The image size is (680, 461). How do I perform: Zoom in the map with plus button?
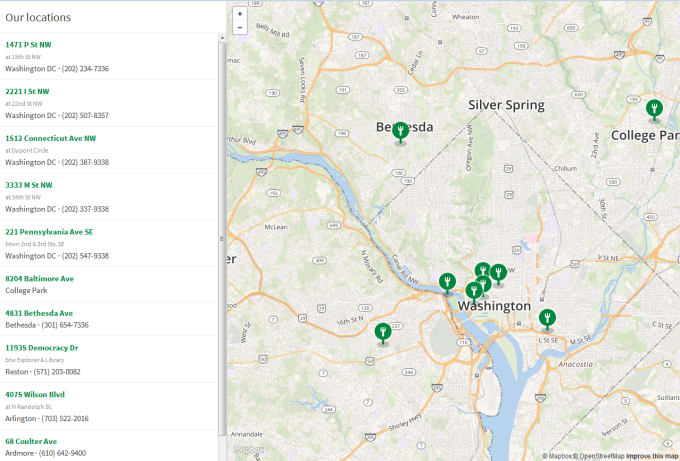click(x=240, y=14)
